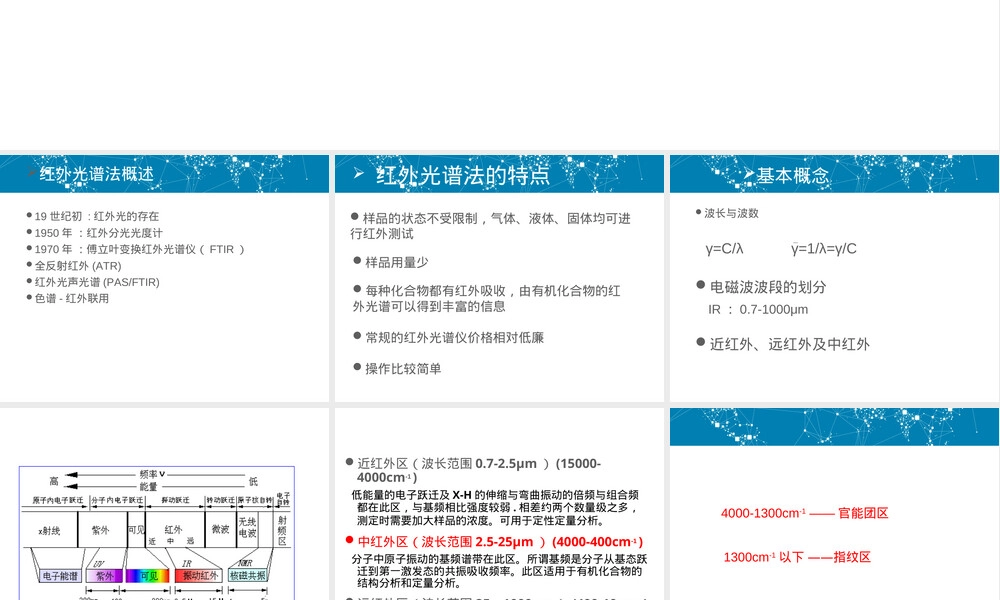Click the bullet '常规的红外光谱仪价格相对低廉'
Viewport: 1000px width, 600px height.
coord(454,337)
